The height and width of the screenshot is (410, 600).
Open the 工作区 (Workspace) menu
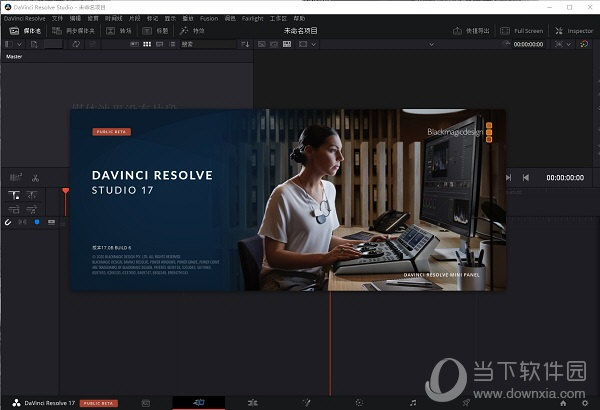click(278, 18)
